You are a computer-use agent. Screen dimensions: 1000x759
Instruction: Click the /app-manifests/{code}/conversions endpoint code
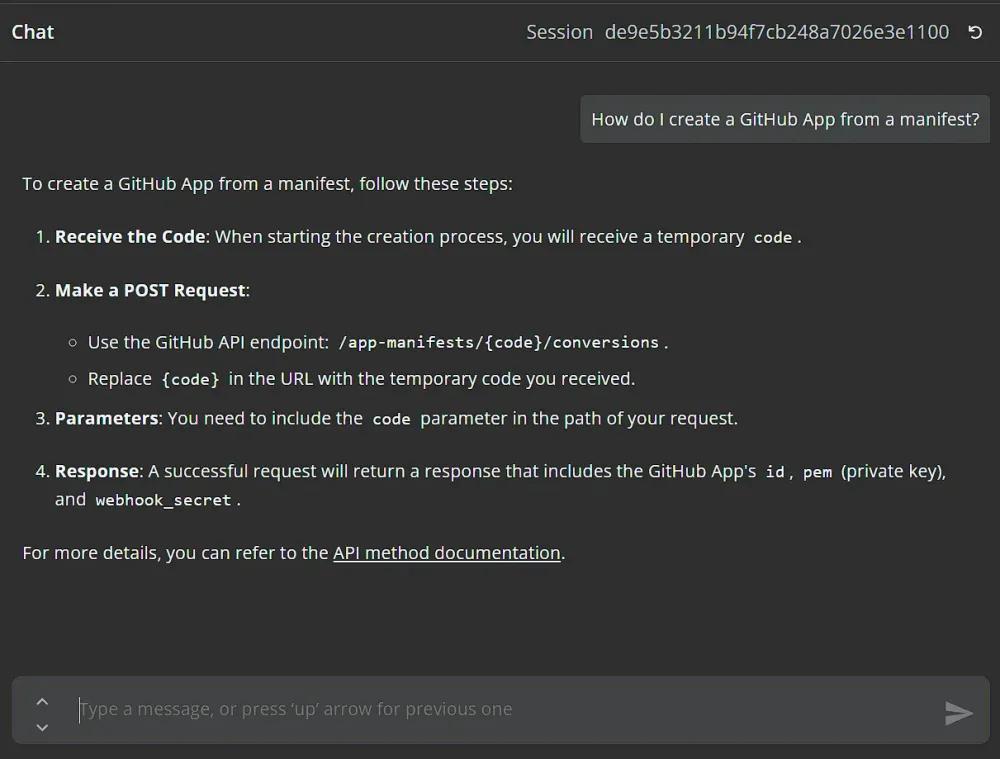[498, 342]
